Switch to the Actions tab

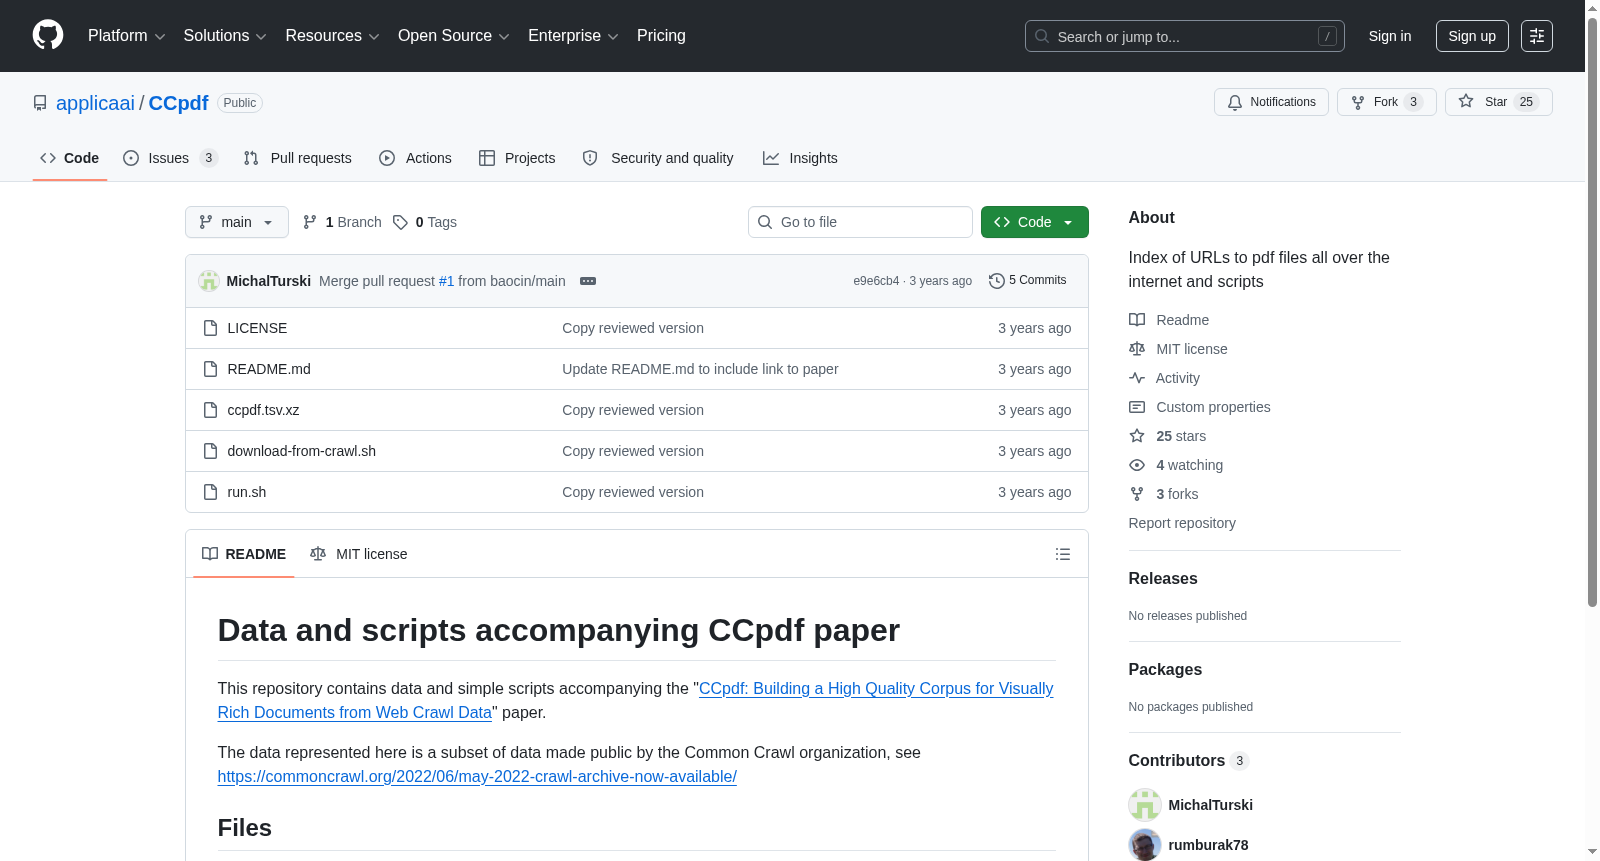pos(416,158)
